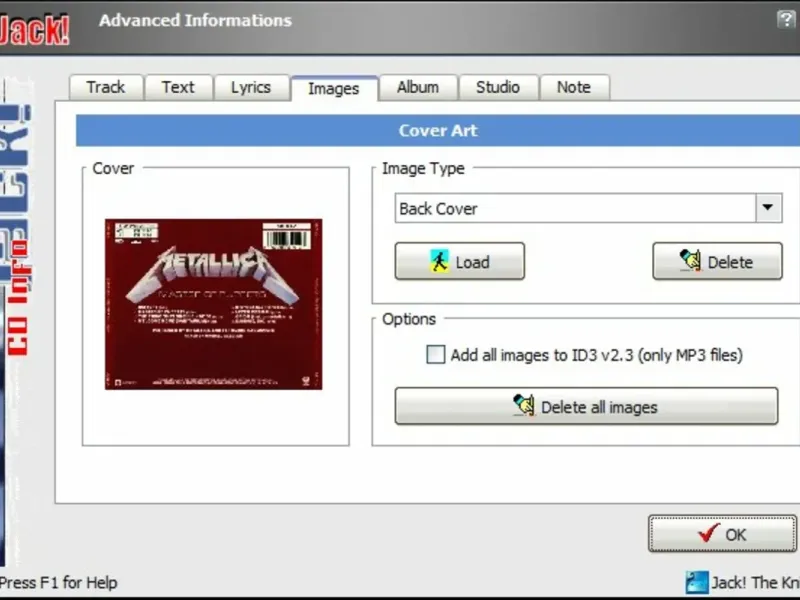Click the walking figure icon on Load
This screenshot has width=800, height=600.
coord(439,261)
